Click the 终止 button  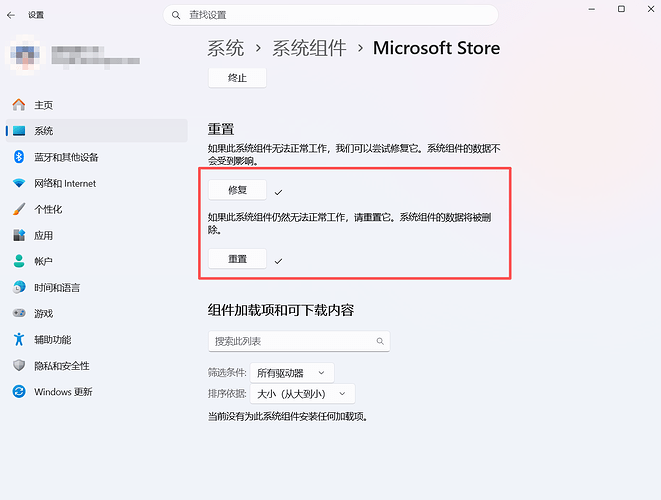pos(237,78)
